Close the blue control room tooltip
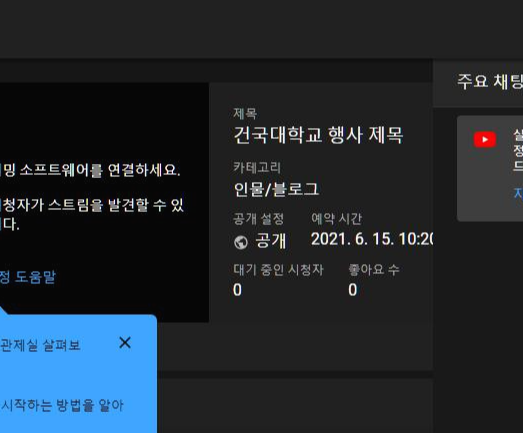Screen dimensions: 523x433 pos(125,343)
